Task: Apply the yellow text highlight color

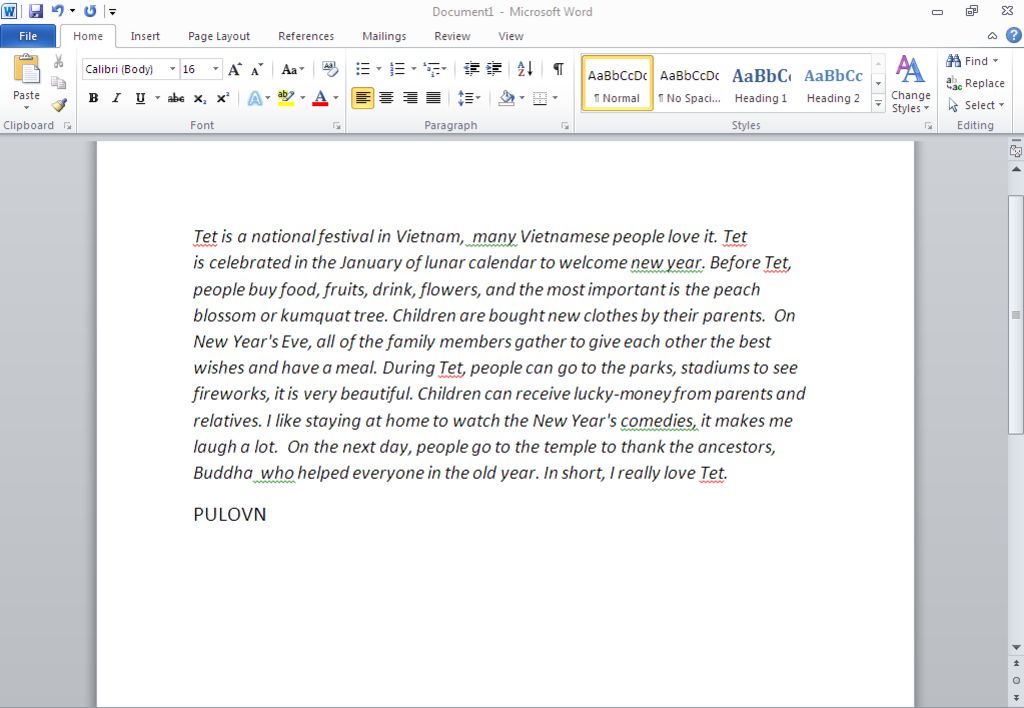Action: (285, 98)
